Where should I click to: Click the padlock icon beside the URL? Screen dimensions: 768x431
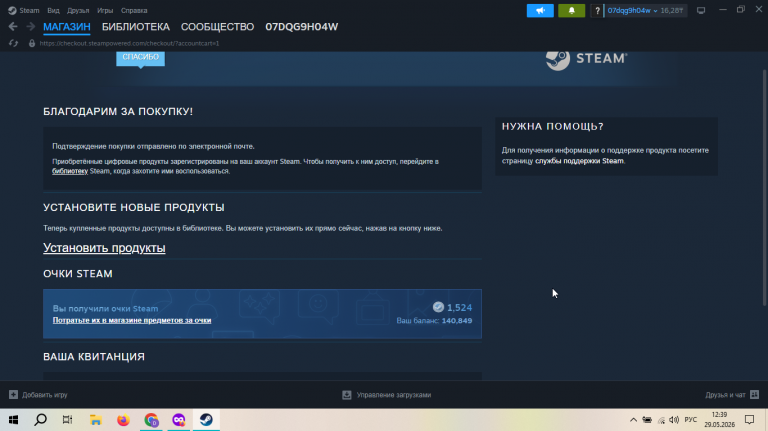(32, 43)
